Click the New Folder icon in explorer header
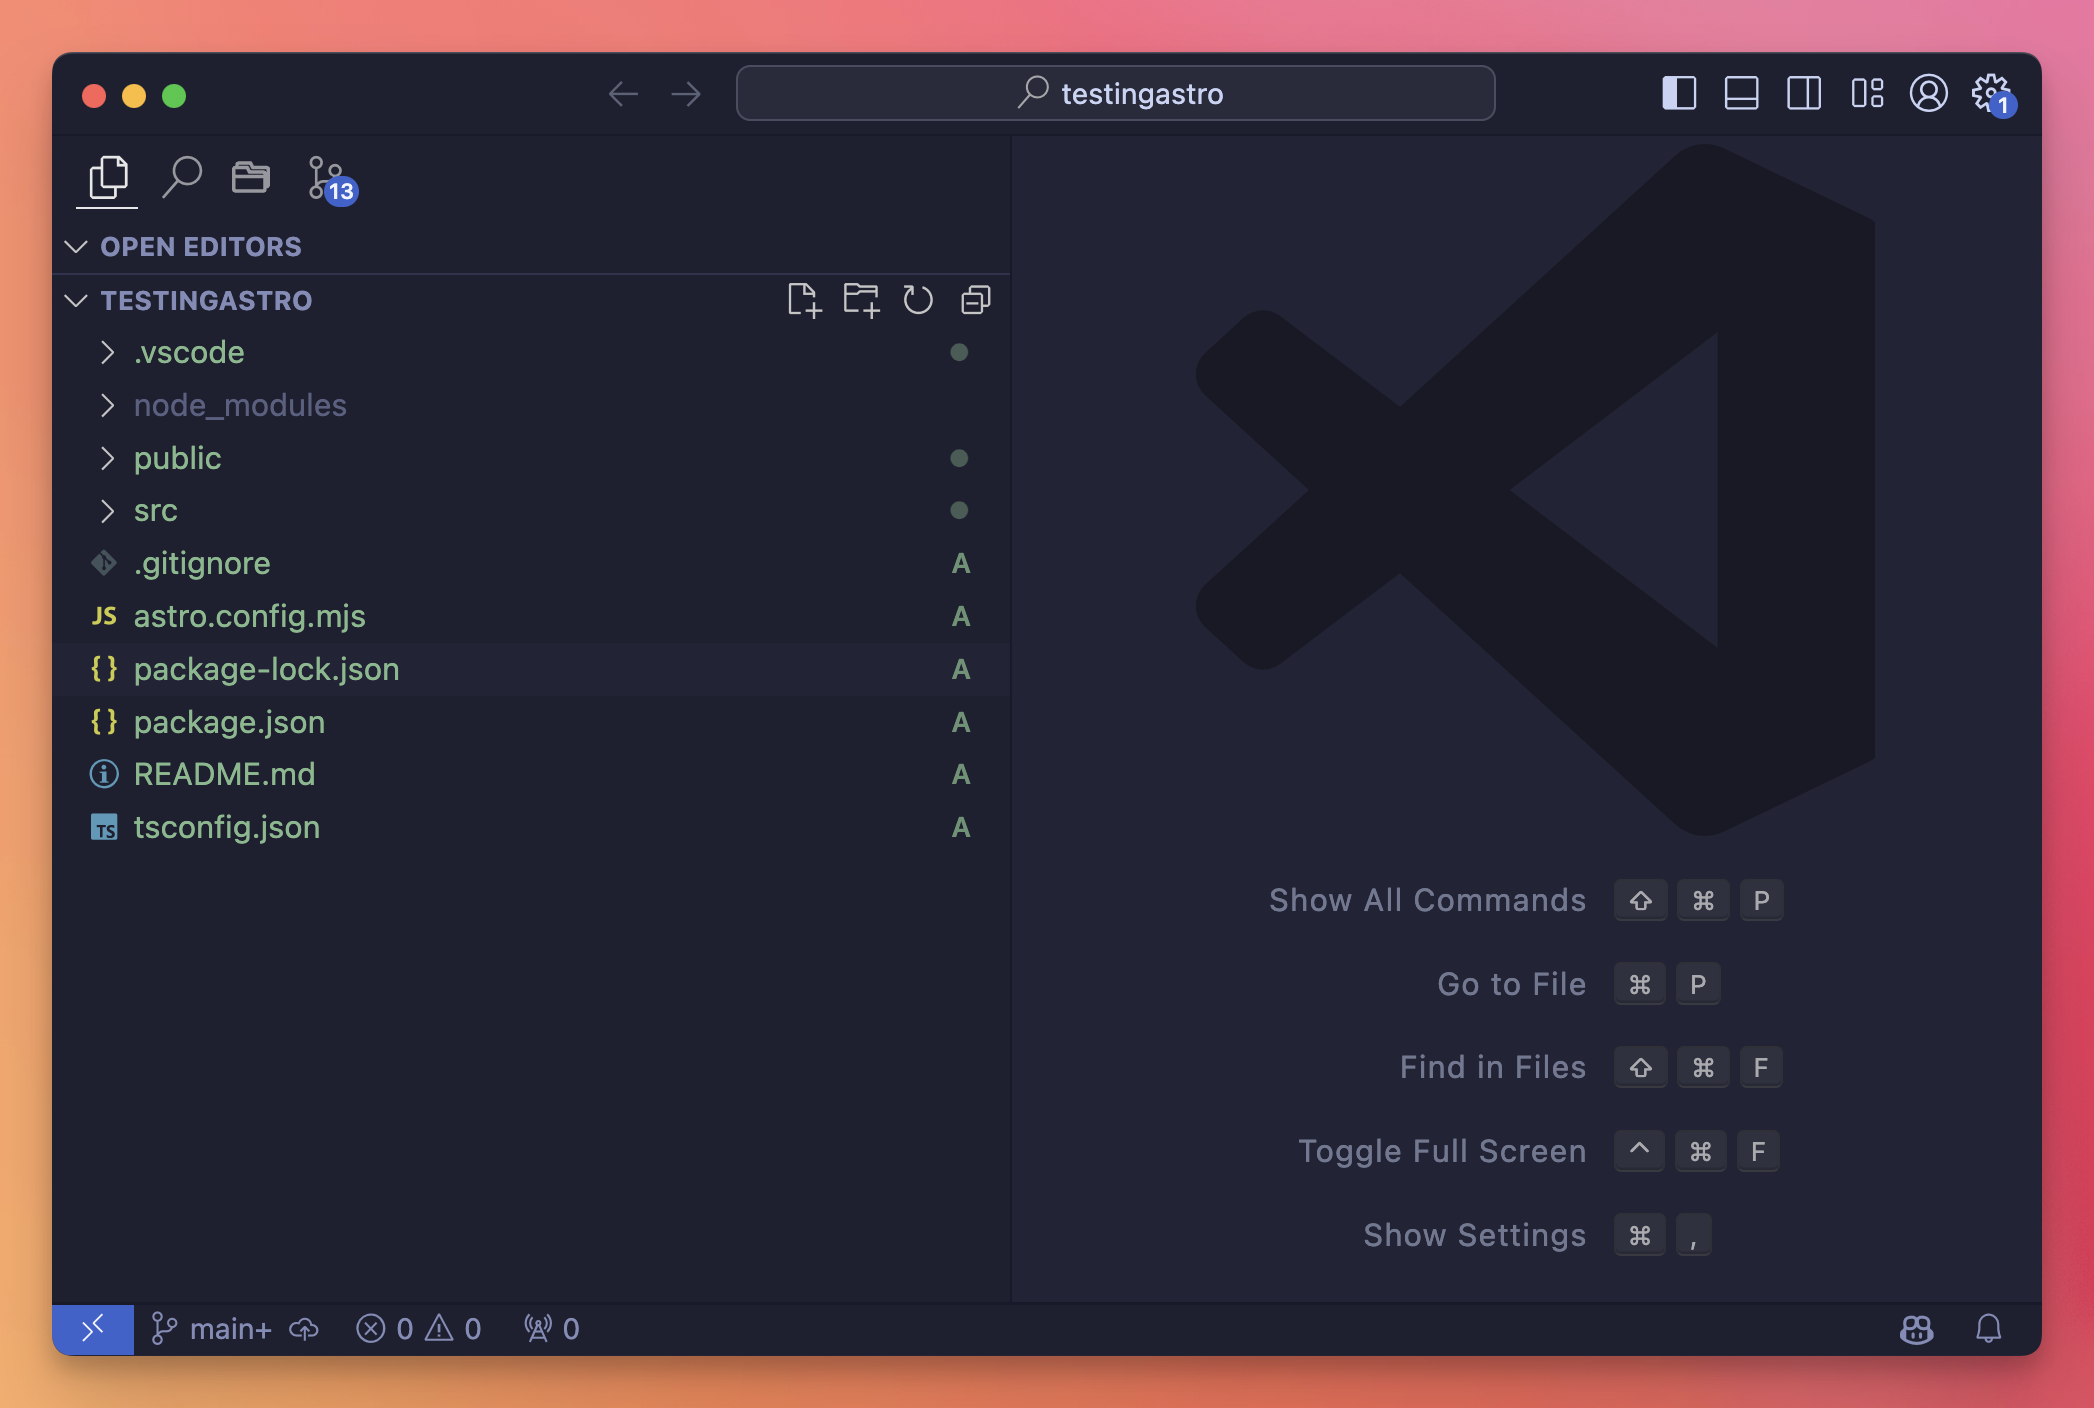The image size is (2094, 1408). (x=860, y=300)
